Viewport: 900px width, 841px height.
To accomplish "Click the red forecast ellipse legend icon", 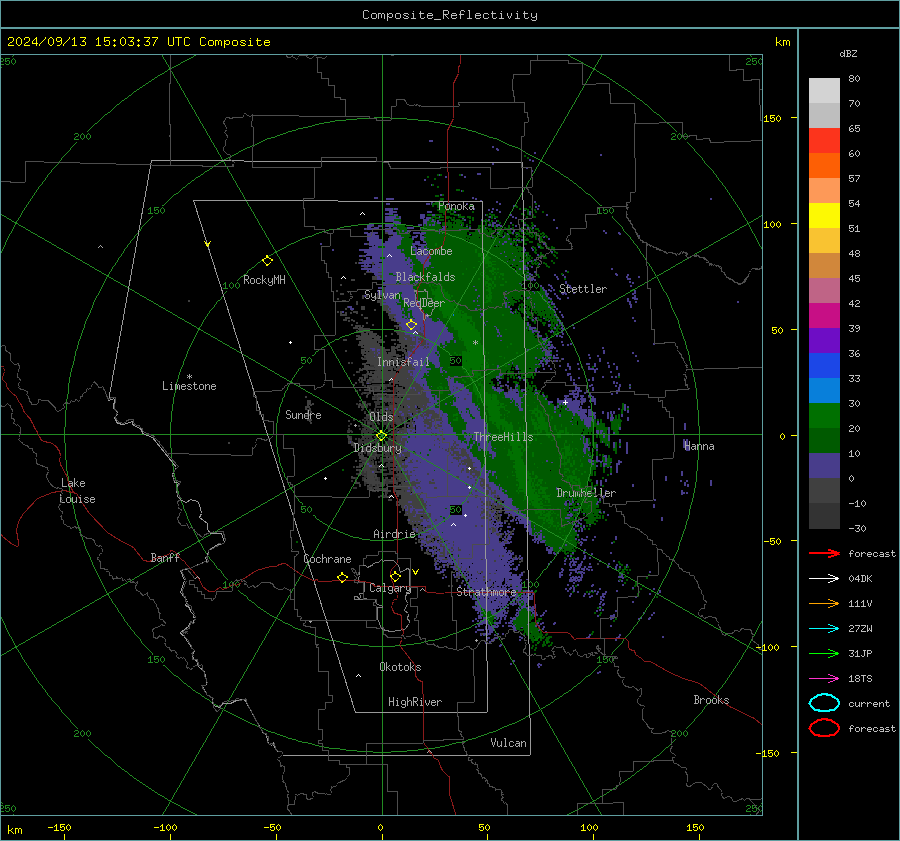I will click(x=824, y=728).
